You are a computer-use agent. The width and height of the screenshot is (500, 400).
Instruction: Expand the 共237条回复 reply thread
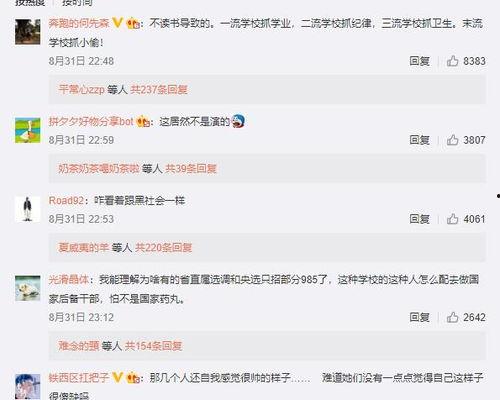tap(159, 89)
